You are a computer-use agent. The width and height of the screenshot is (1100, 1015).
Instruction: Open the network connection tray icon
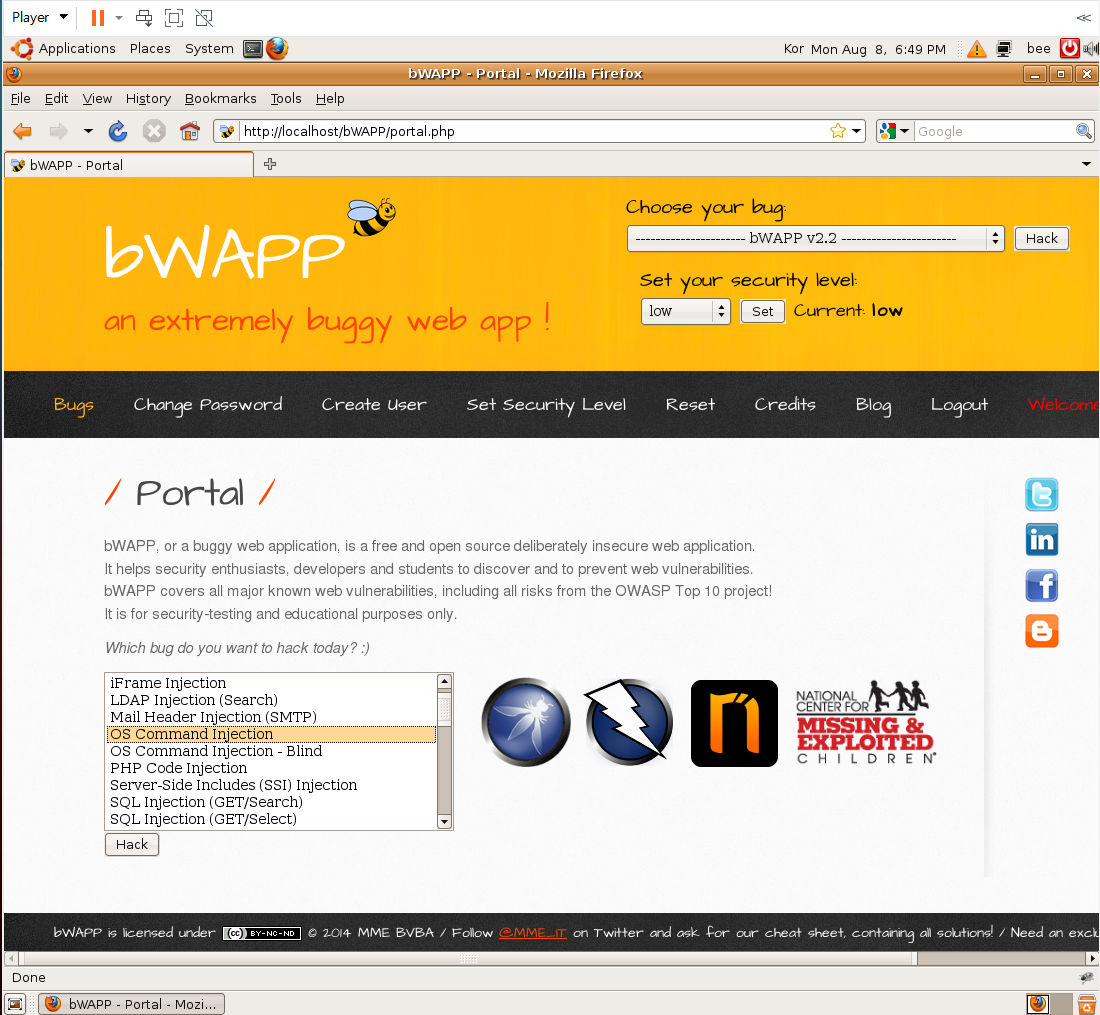pos(1004,49)
